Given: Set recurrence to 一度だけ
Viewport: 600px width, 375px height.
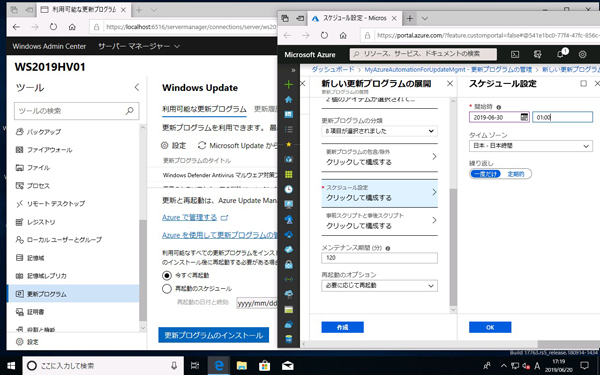Looking at the screenshot, I should 485,174.
